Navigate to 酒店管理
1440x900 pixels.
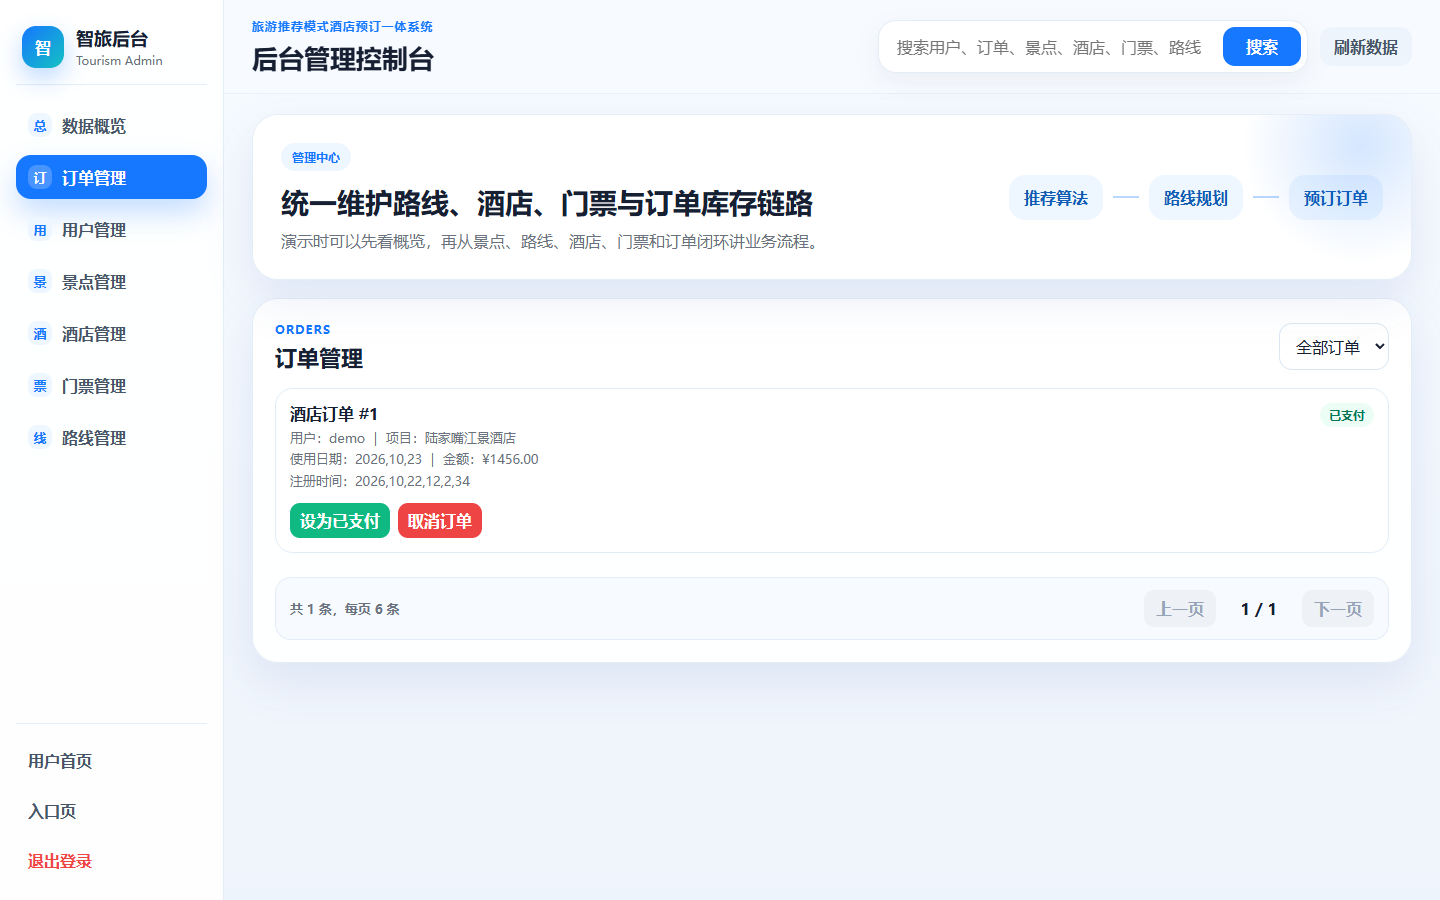coord(111,334)
